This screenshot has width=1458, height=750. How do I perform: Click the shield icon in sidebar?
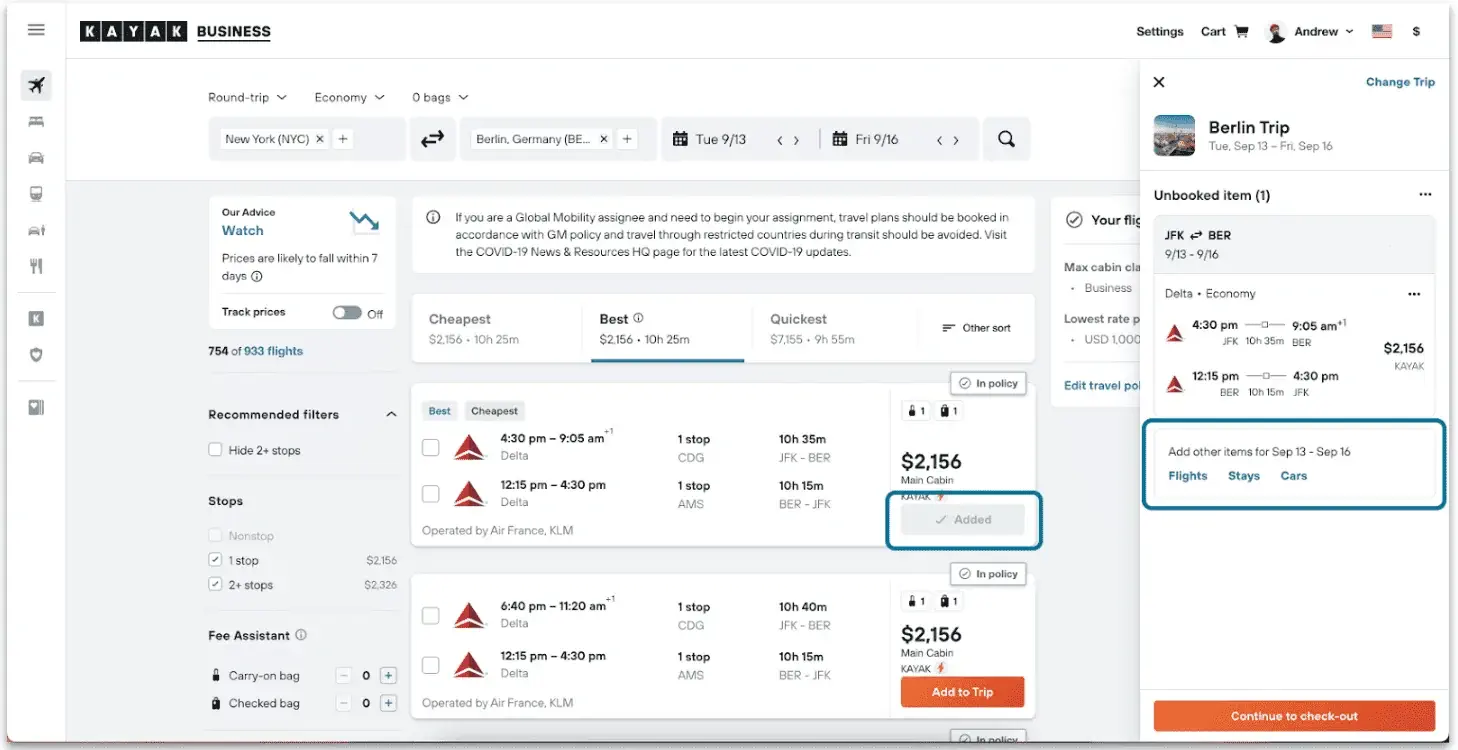[36, 354]
